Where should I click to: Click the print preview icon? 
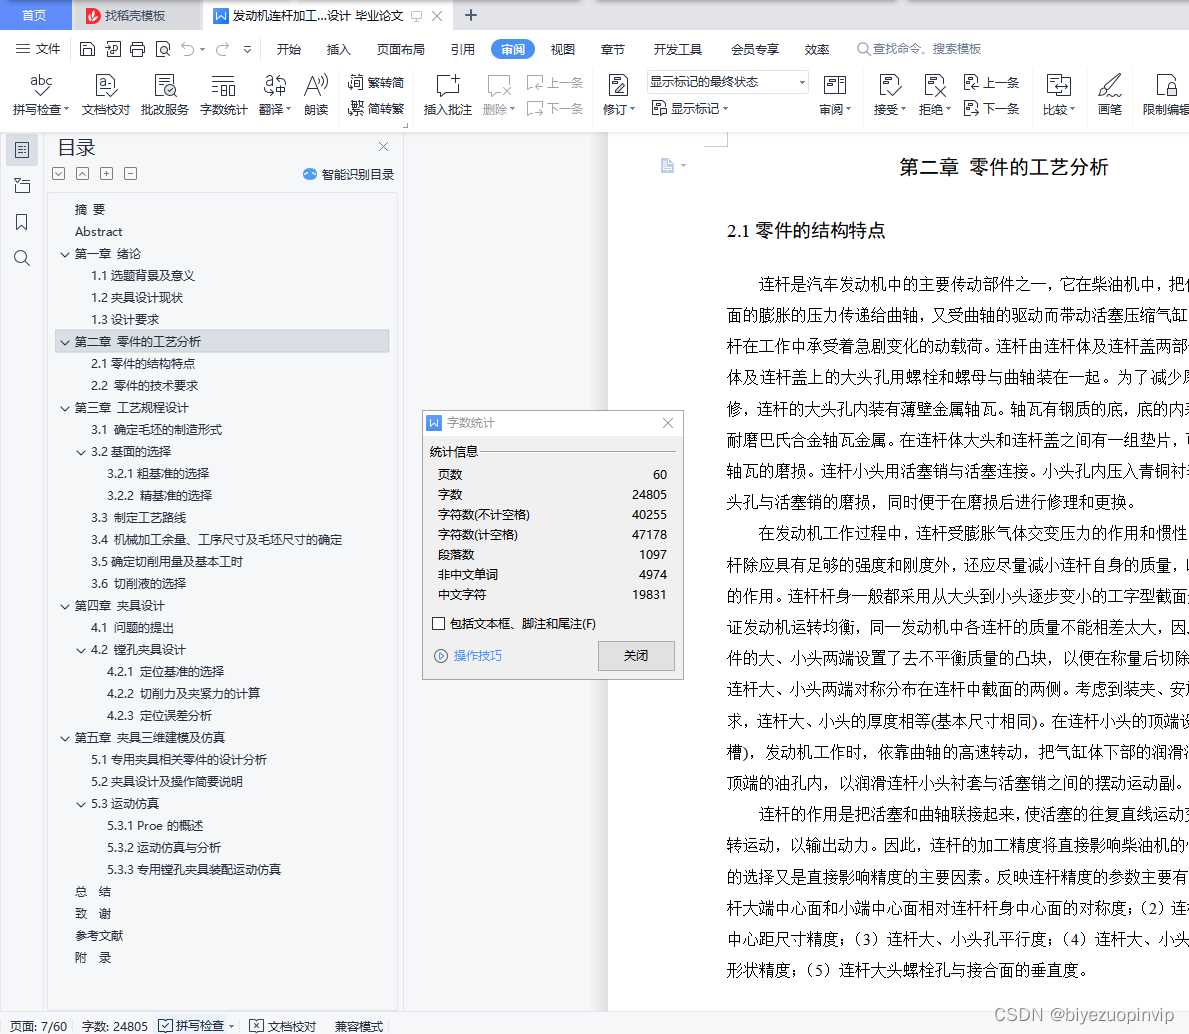click(162, 49)
